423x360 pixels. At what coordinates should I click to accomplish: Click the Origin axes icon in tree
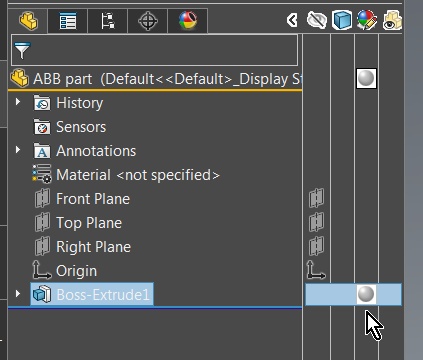(42, 270)
